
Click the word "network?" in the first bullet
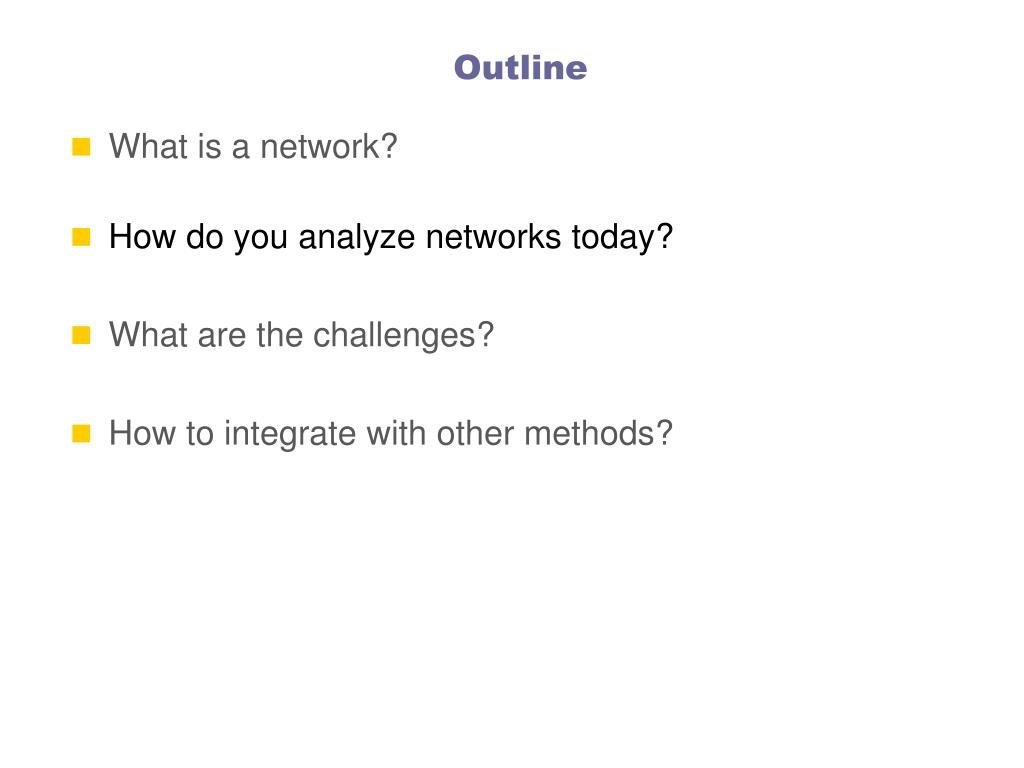click(329, 146)
